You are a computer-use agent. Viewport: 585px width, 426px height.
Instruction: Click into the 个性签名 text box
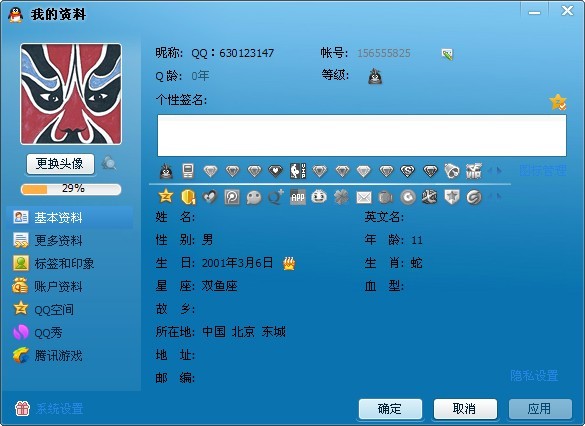click(362, 135)
